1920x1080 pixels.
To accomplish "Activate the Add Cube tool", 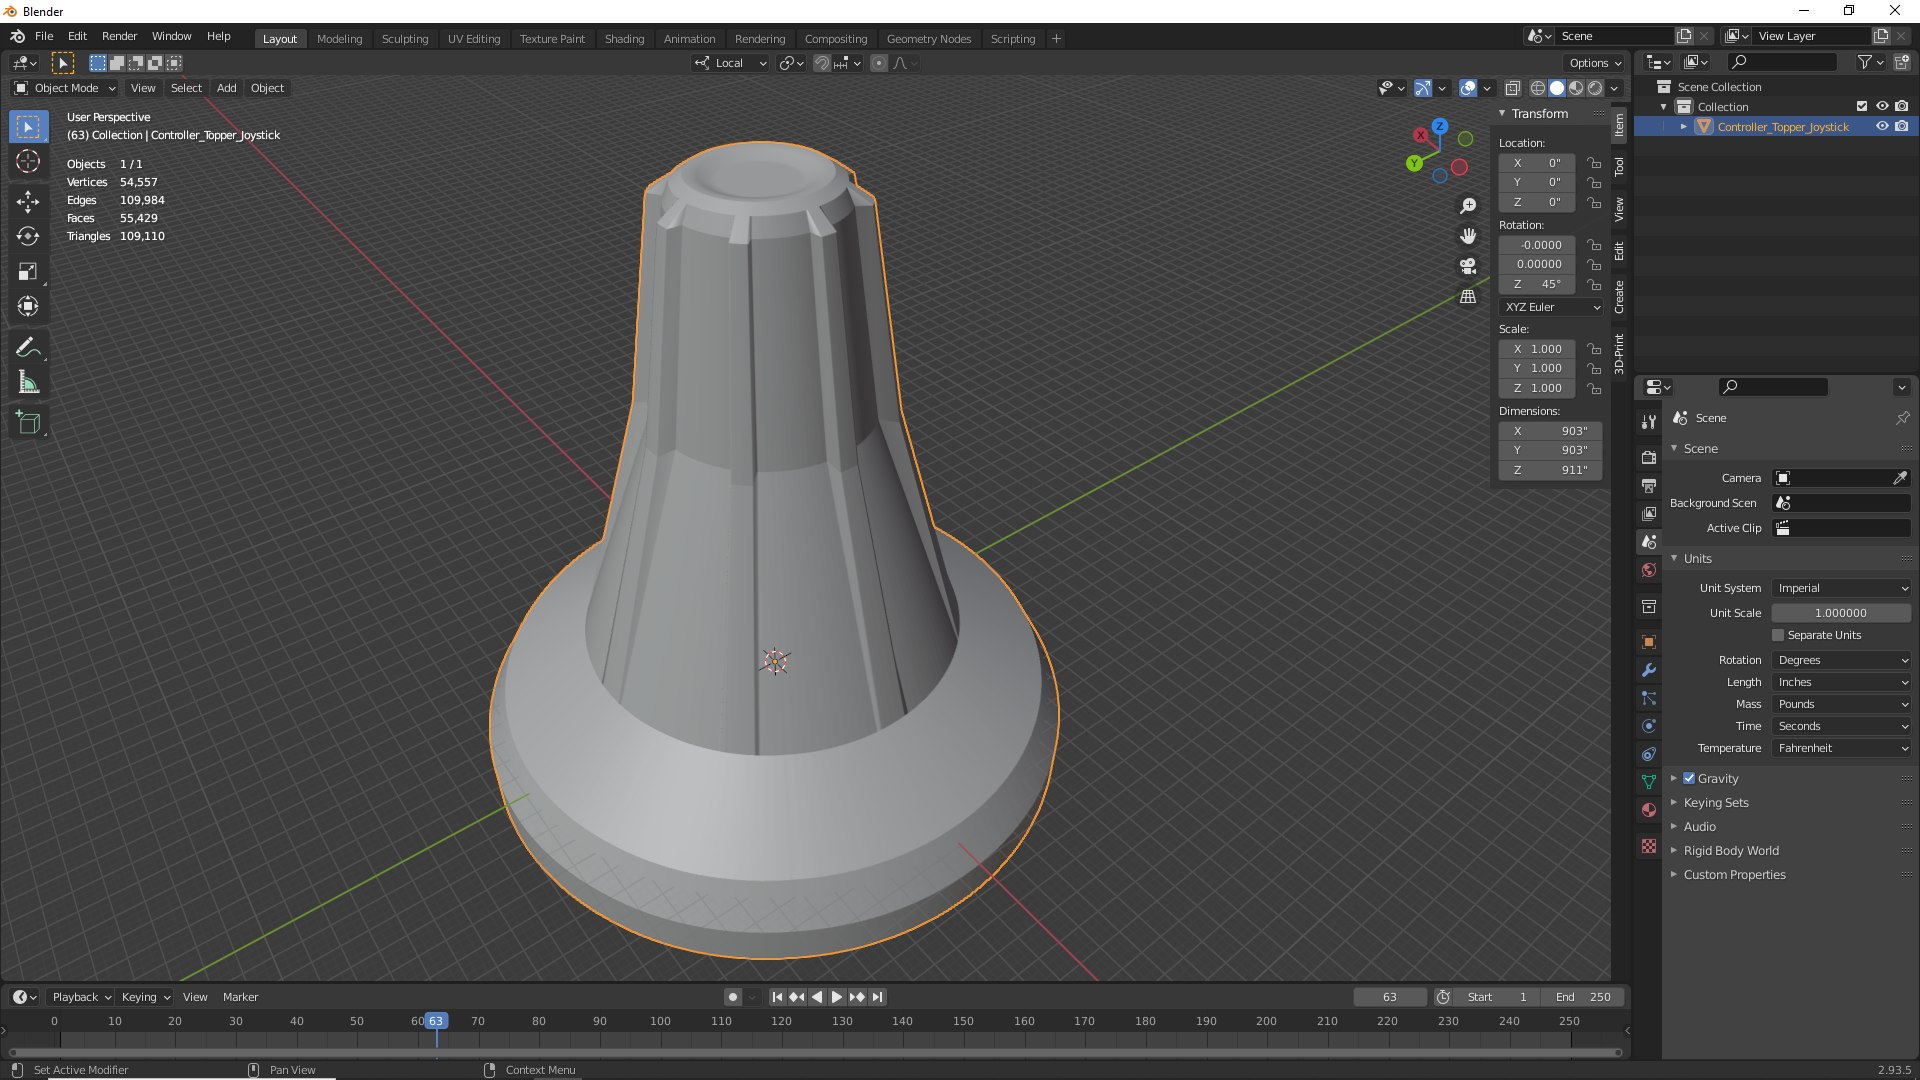I will [x=28, y=422].
